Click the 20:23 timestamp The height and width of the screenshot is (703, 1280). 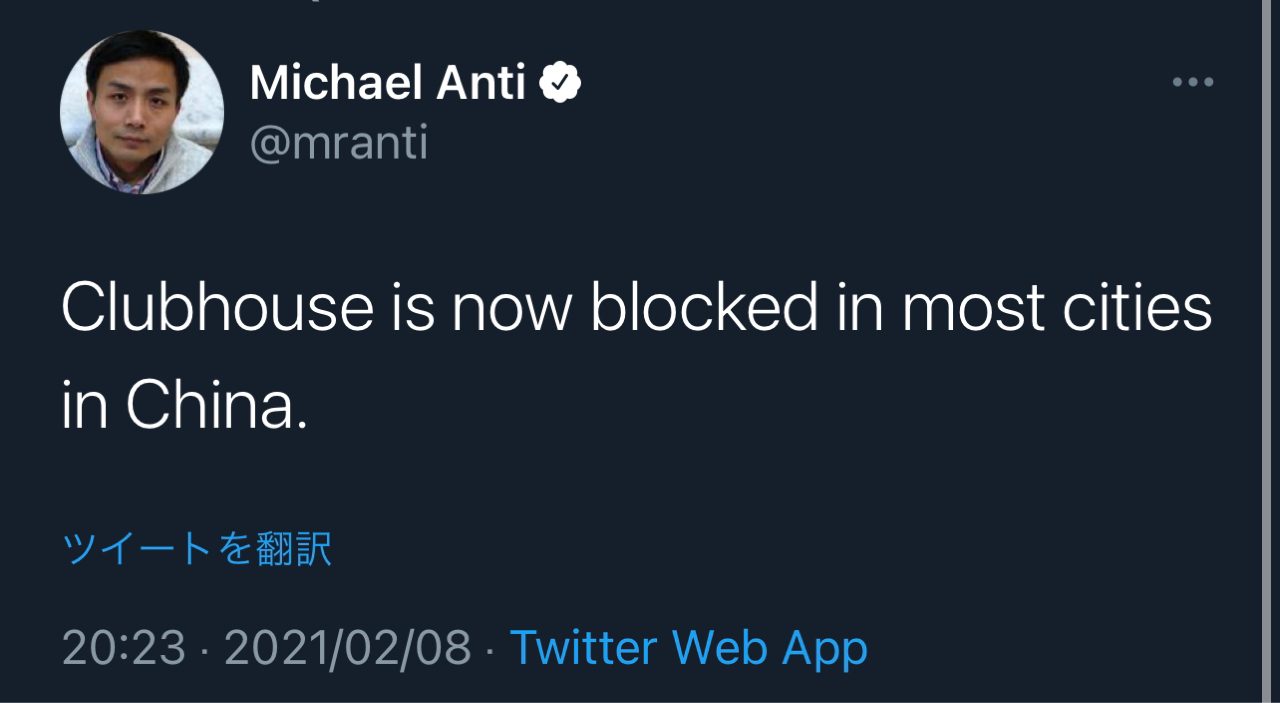pyautogui.click(x=124, y=648)
